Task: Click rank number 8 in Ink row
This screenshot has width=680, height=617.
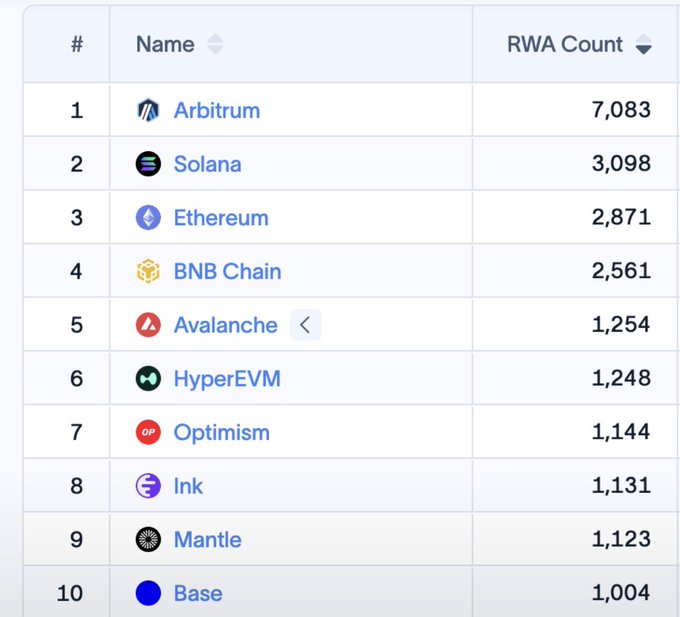Action: [77, 486]
